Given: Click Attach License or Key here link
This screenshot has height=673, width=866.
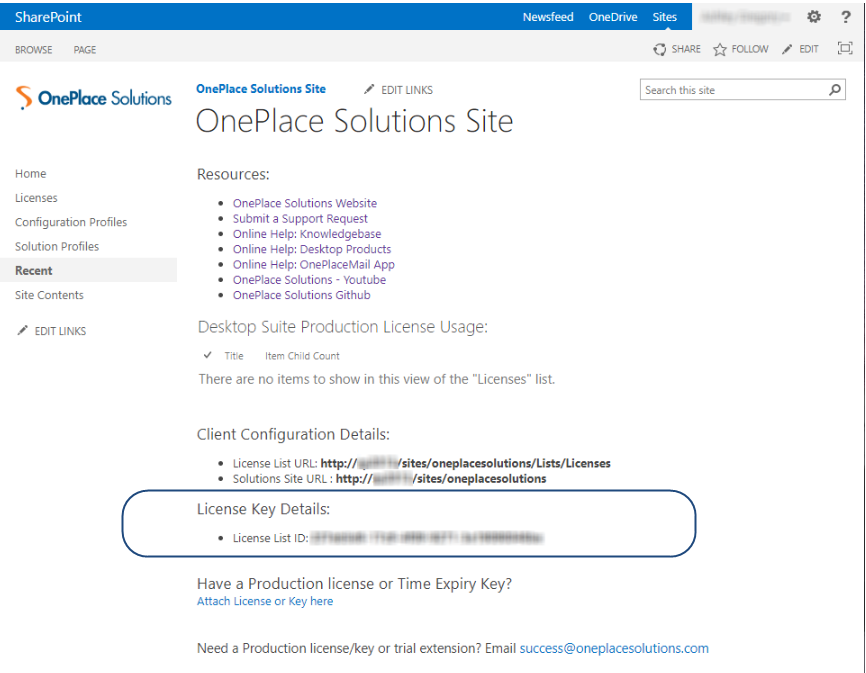Looking at the screenshot, I should (265, 601).
